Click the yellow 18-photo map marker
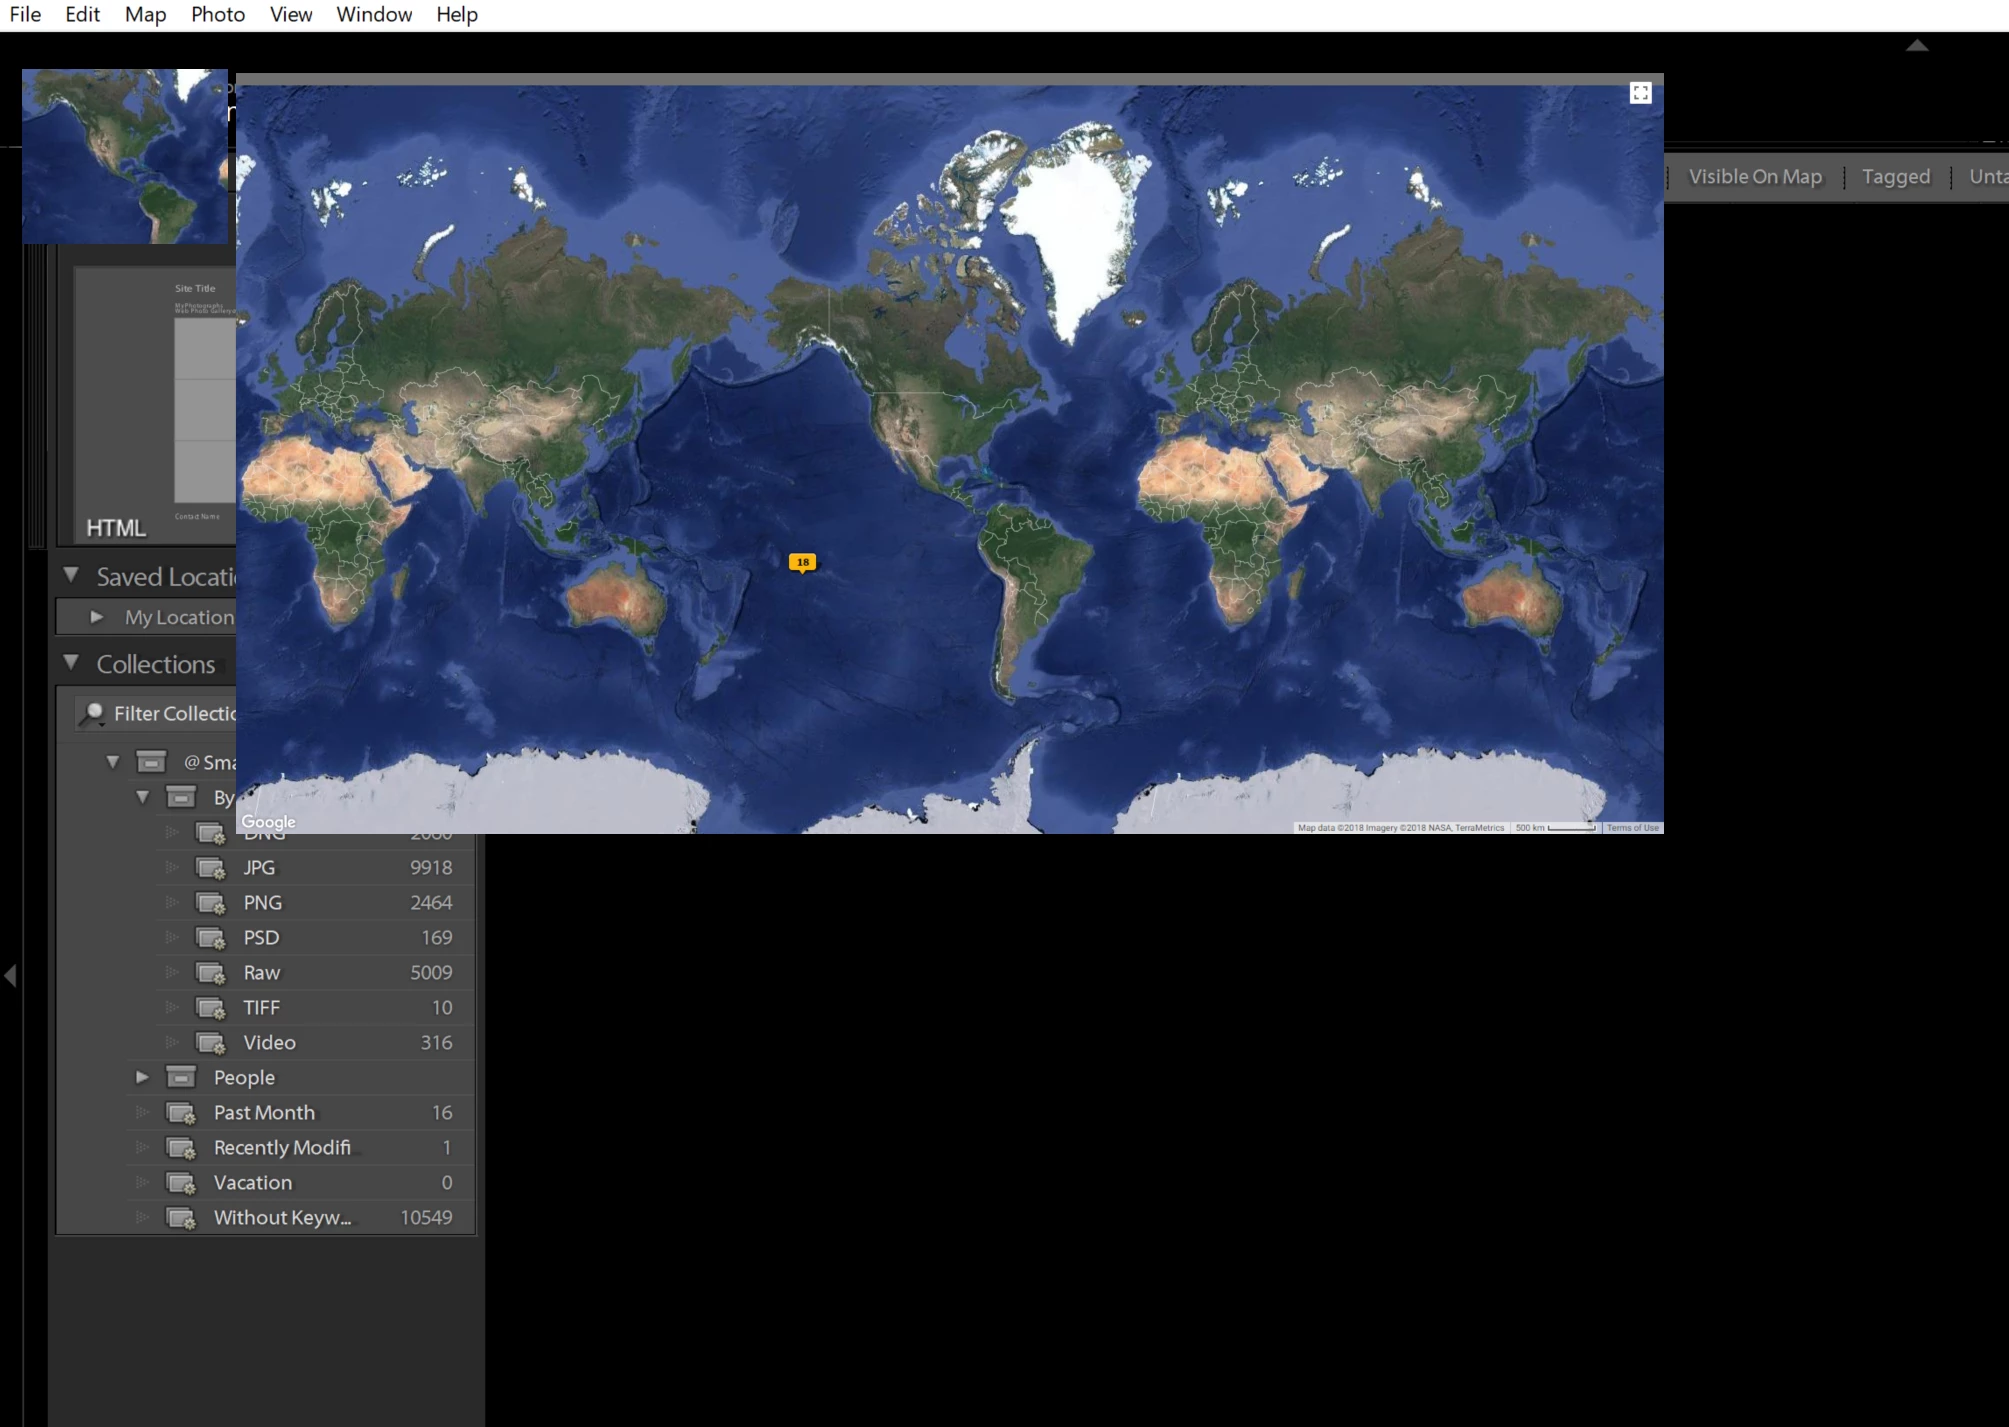 coord(802,562)
